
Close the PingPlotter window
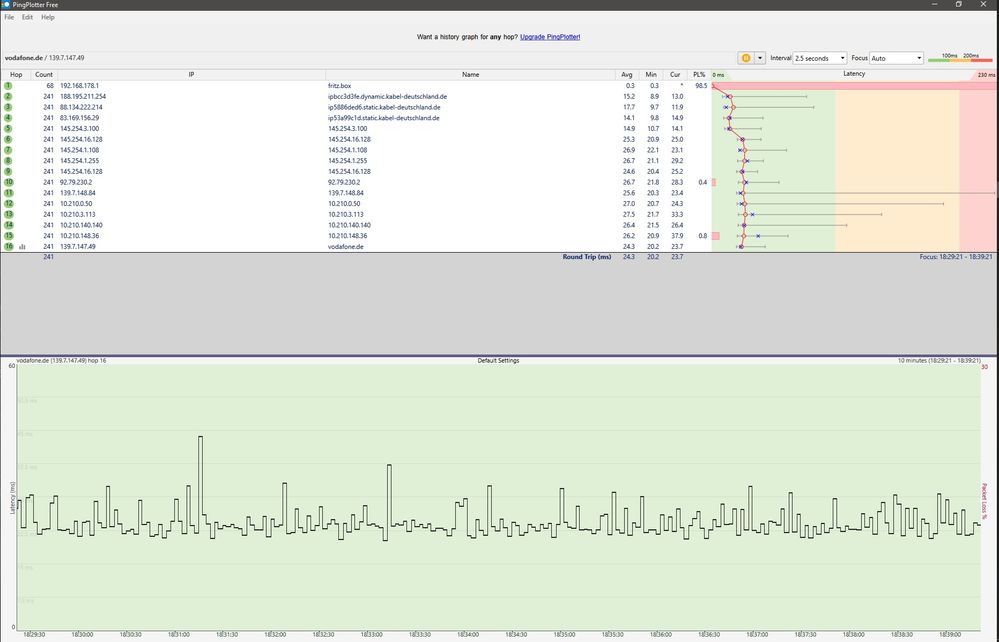(x=983, y=4)
